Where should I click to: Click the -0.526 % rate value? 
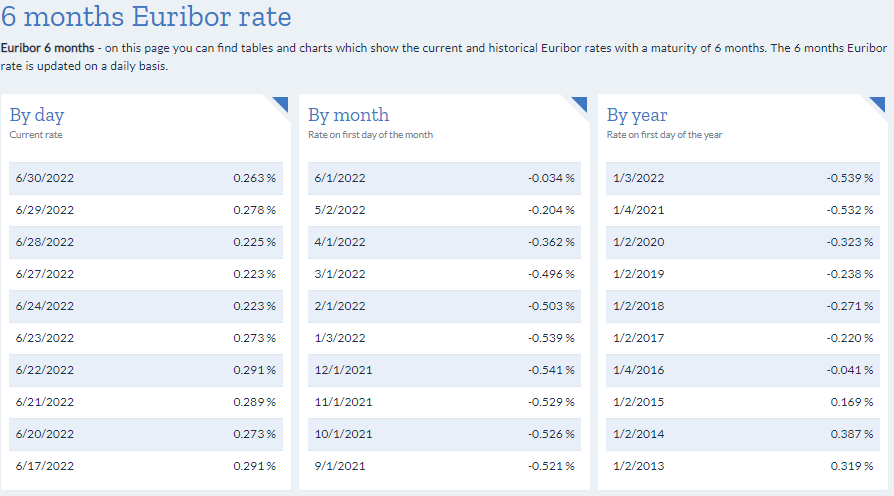pyautogui.click(x=551, y=434)
